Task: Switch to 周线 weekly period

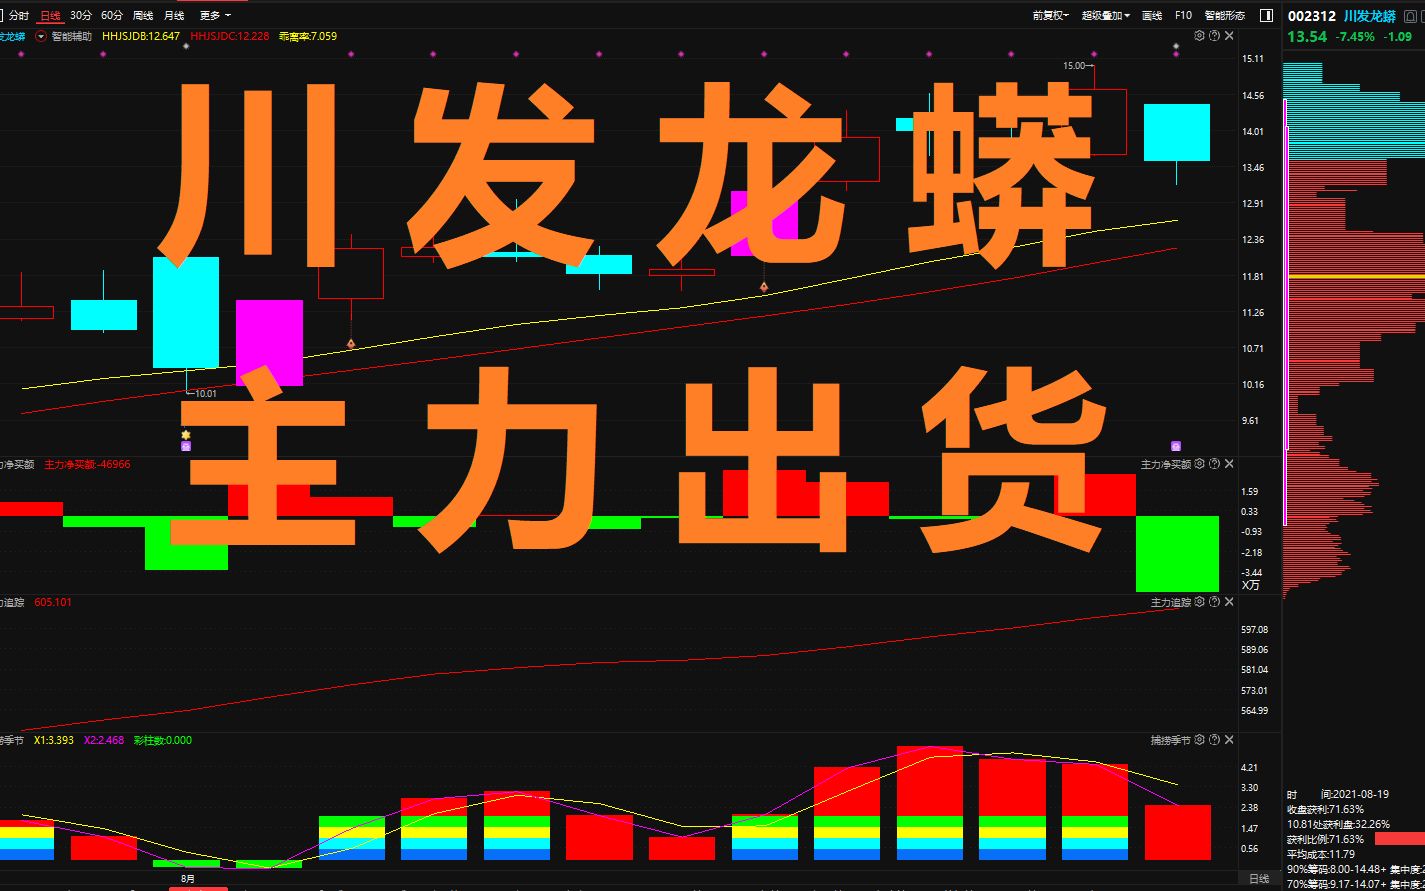Action: click(x=143, y=15)
